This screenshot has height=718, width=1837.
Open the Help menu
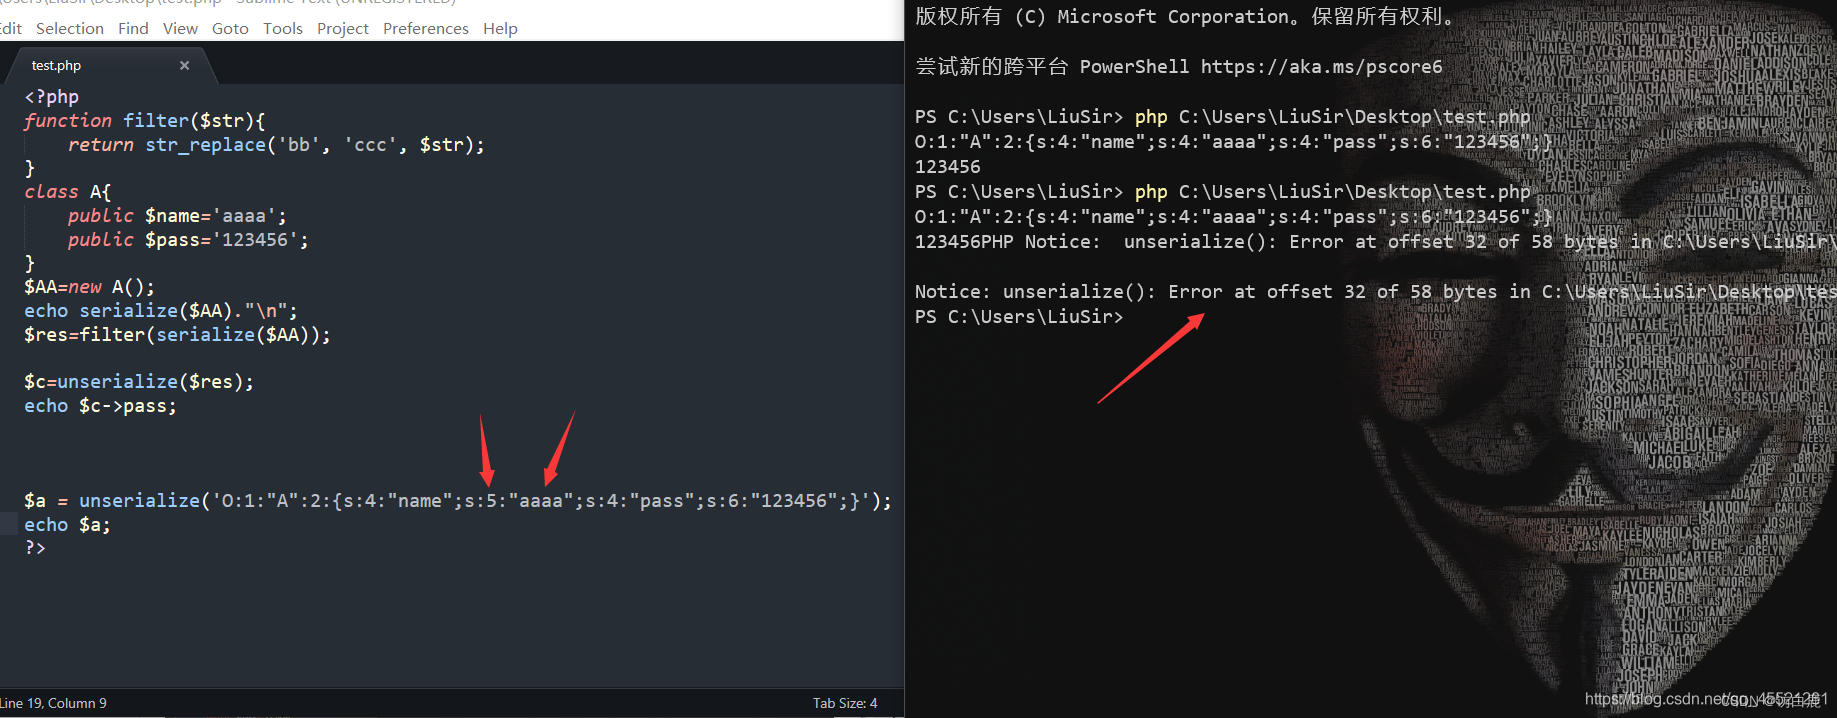click(500, 28)
